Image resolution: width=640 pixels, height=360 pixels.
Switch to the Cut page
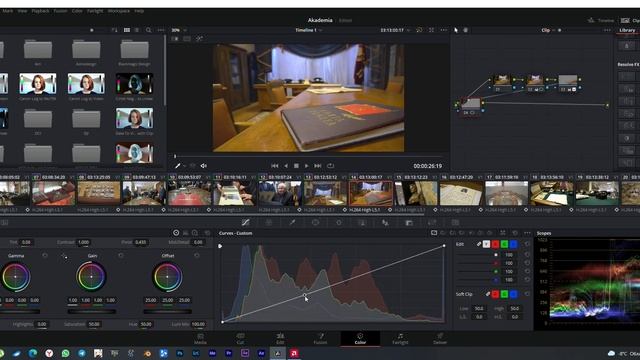pyautogui.click(x=240, y=338)
